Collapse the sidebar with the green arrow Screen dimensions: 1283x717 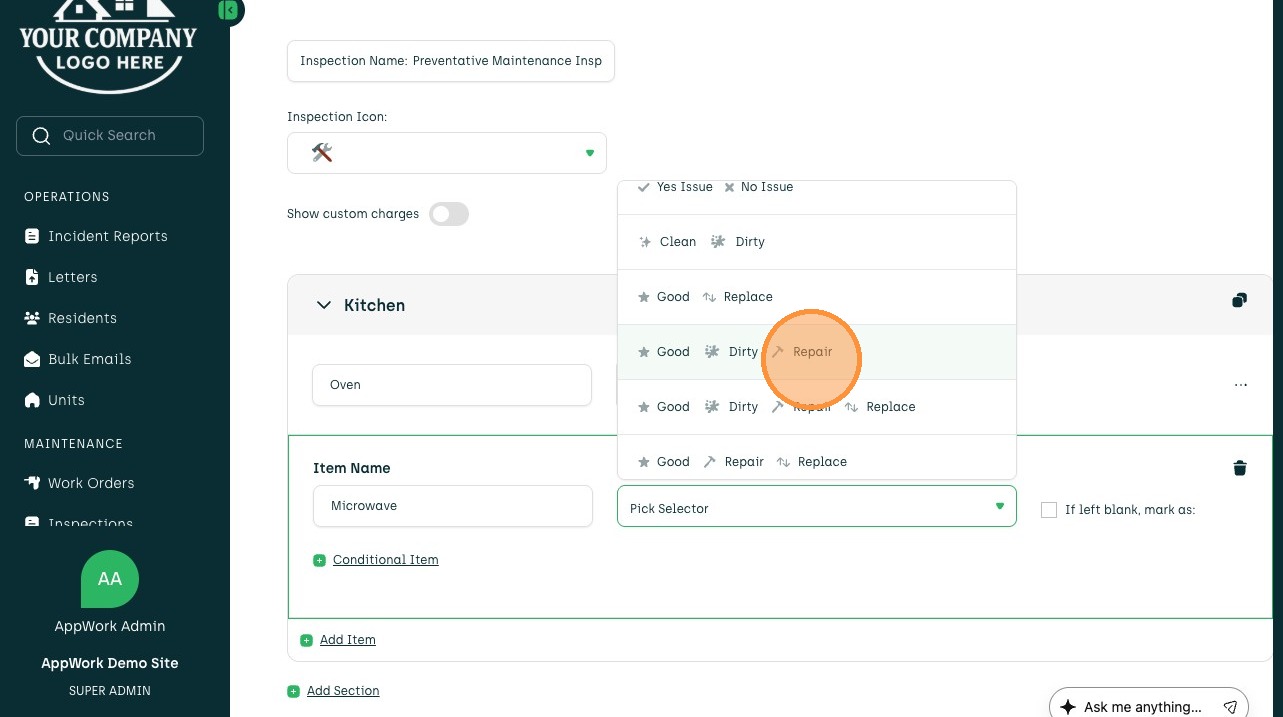(229, 10)
